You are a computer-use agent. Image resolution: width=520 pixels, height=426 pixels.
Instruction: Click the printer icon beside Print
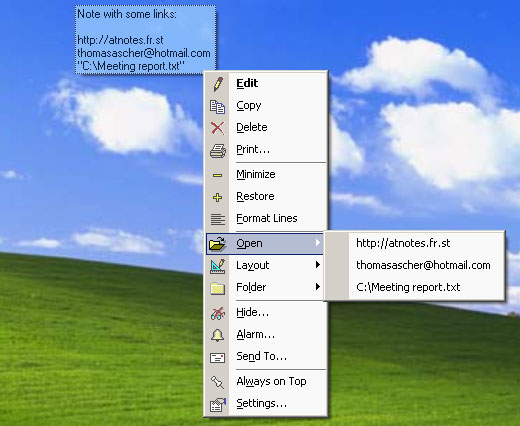(x=218, y=150)
